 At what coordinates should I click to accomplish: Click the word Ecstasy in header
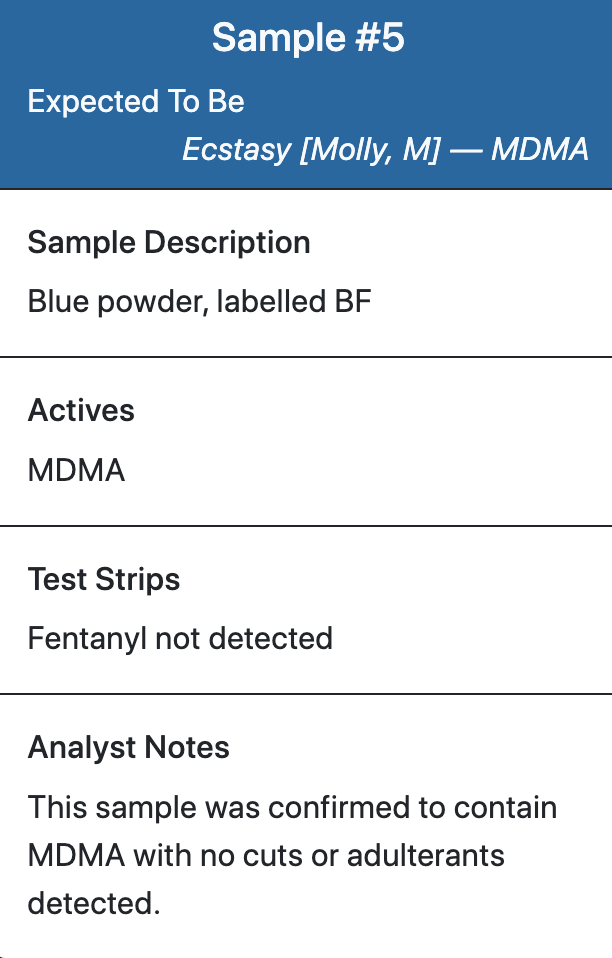tap(237, 150)
